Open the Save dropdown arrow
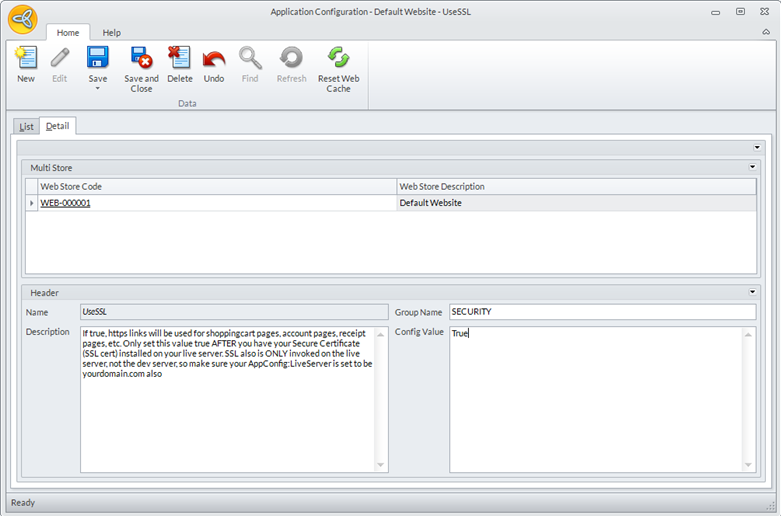 [x=97, y=89]
